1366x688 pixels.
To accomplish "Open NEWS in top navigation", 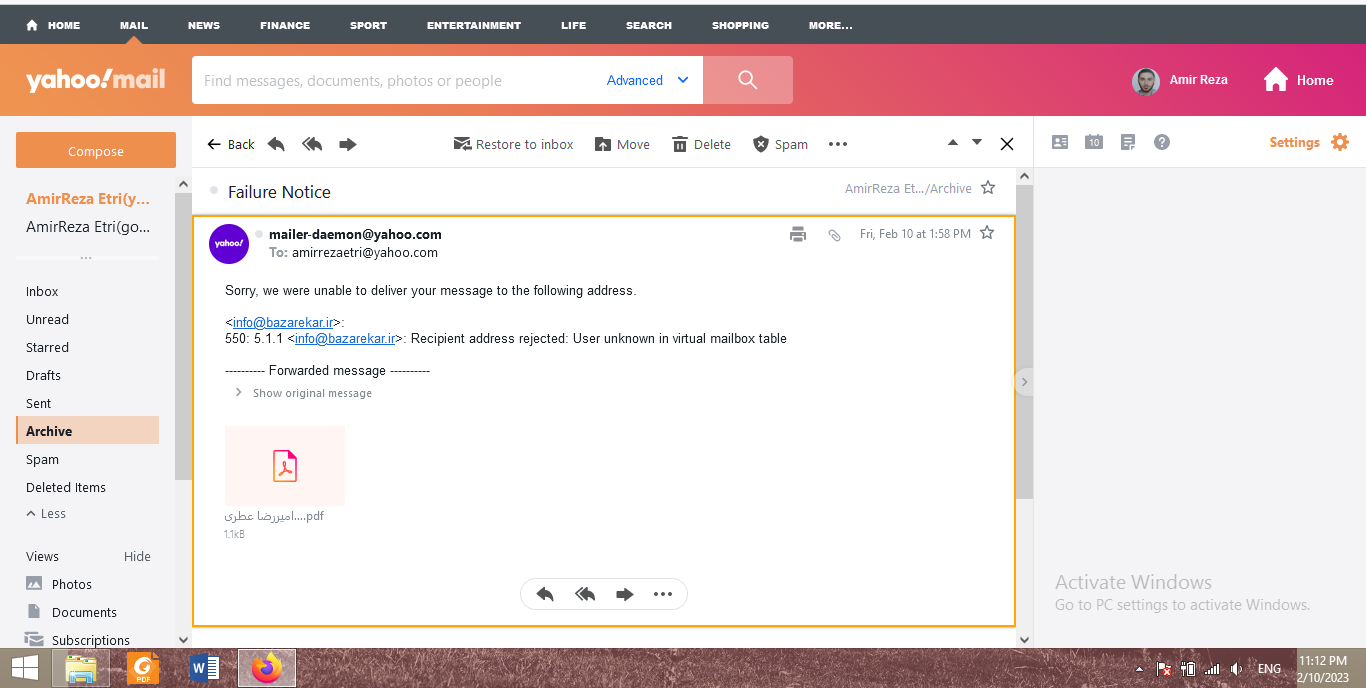I will pyautogui.click(x=204, y=25).
